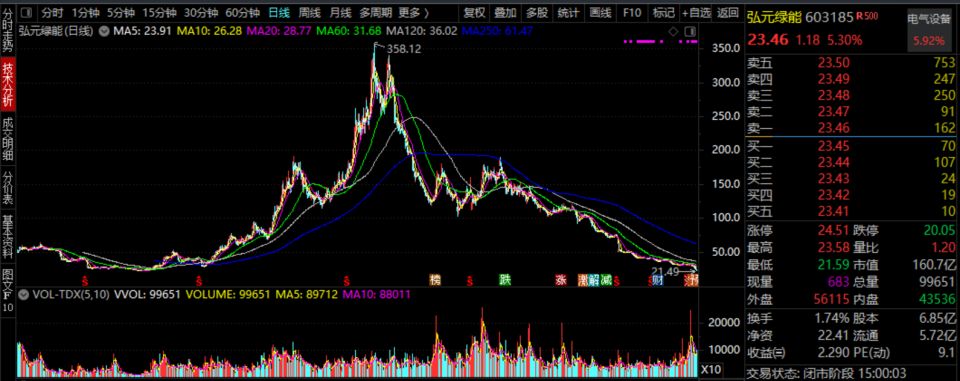Expand the 弘元绿能(日线) indicator dropdown

pos(103,31)
